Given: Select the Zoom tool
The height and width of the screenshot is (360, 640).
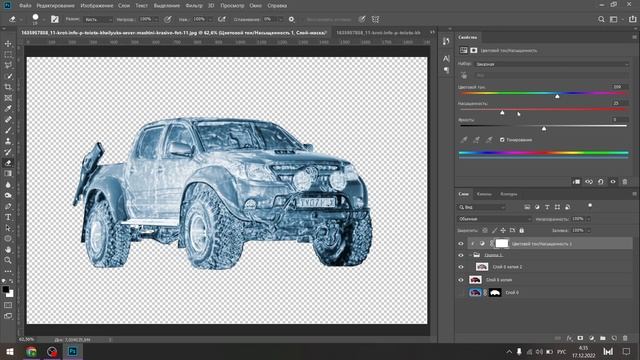Looking at the screenshot, I should point(8,260).
